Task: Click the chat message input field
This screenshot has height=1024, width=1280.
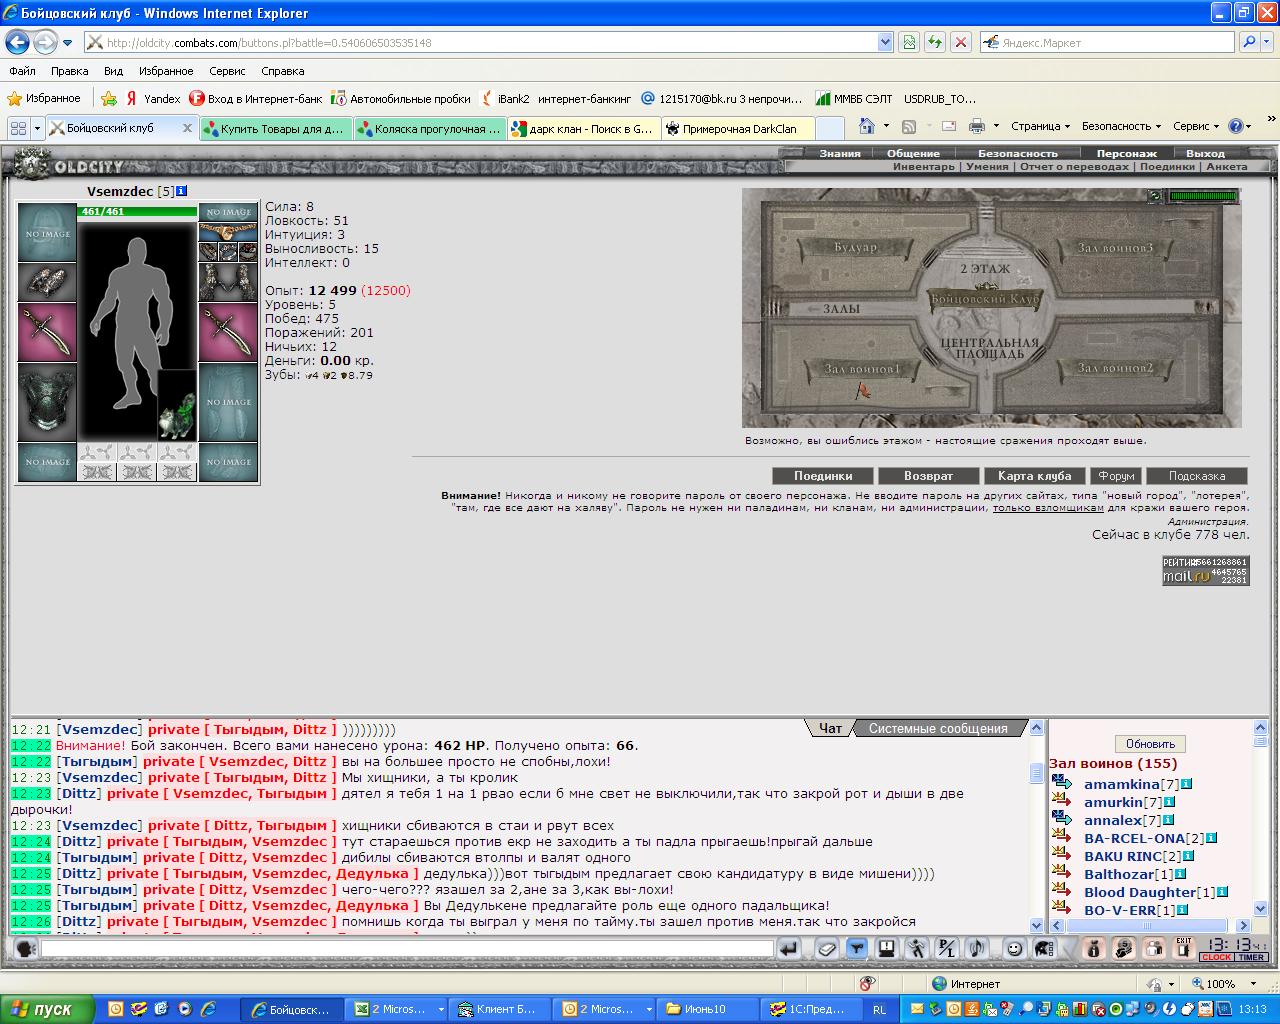Action: 407,948
